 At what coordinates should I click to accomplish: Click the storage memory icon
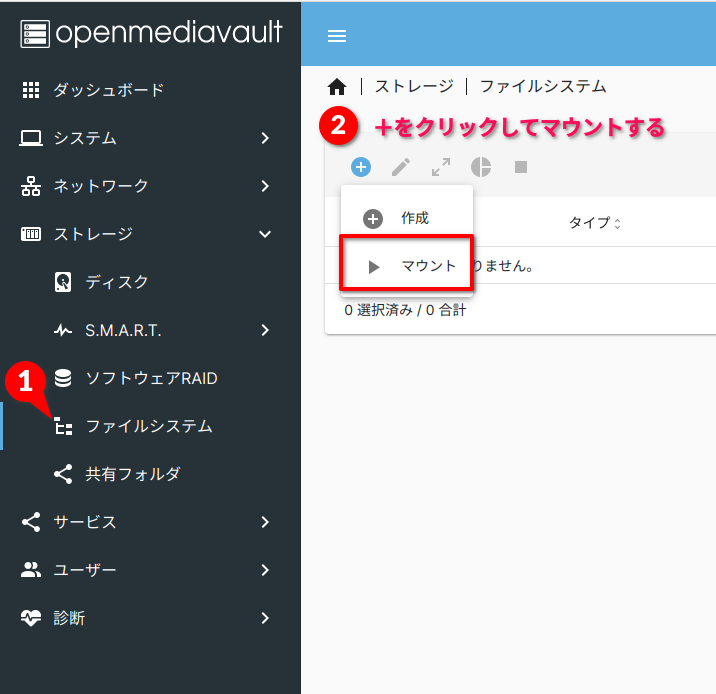(x=31, y=234)
